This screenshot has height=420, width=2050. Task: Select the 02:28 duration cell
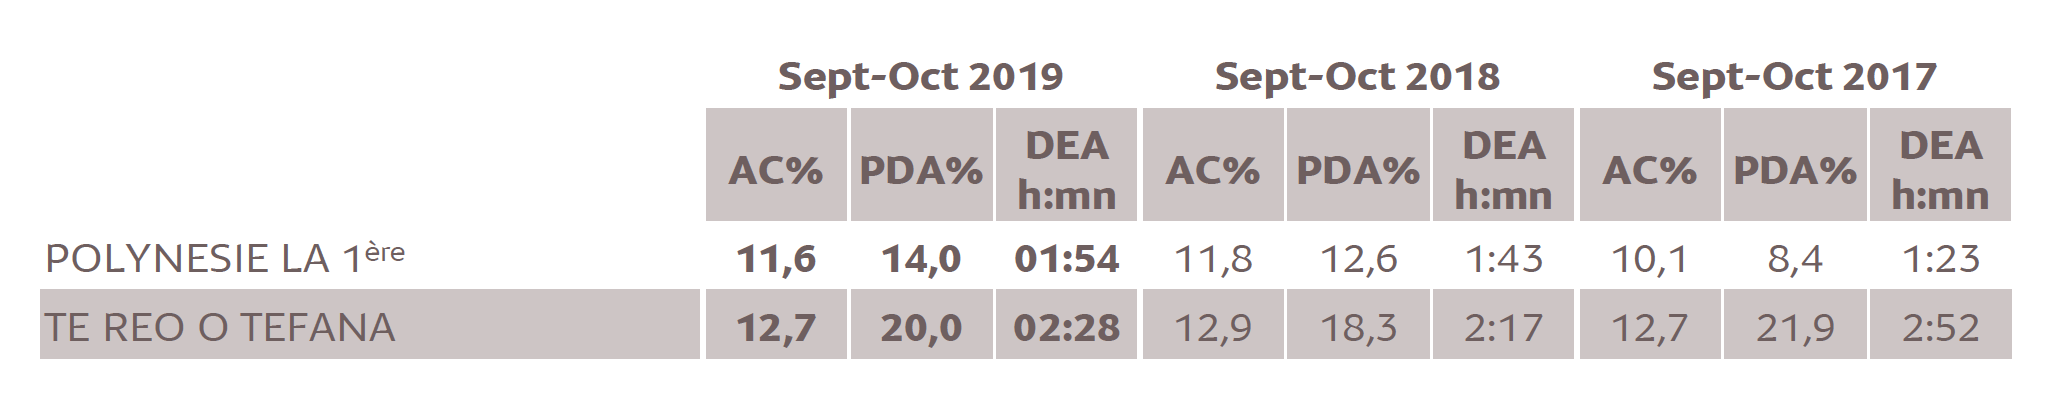click(1067, 328)
